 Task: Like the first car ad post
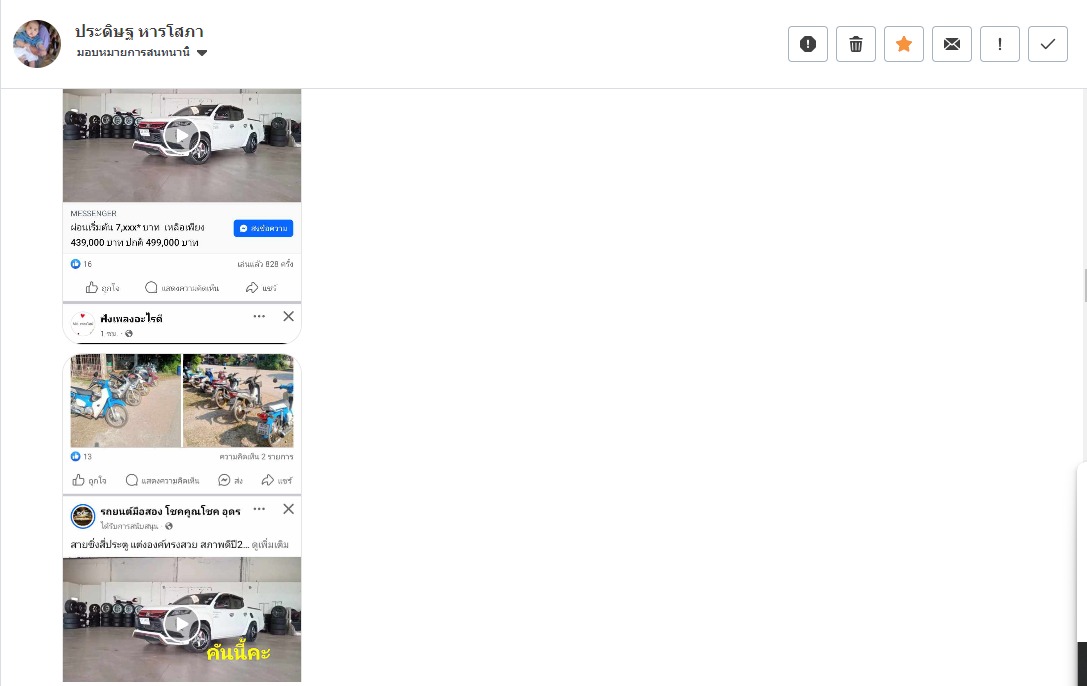tap(102, 288)
